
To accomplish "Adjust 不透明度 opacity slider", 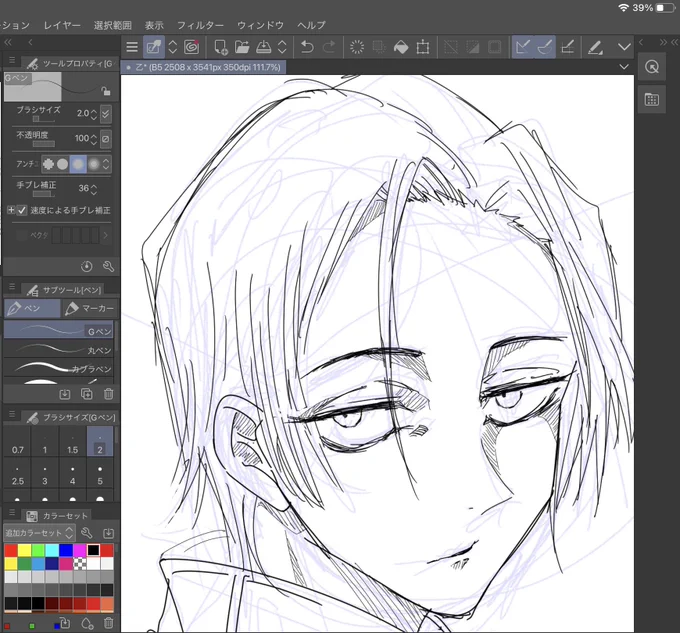I will 43,144.
